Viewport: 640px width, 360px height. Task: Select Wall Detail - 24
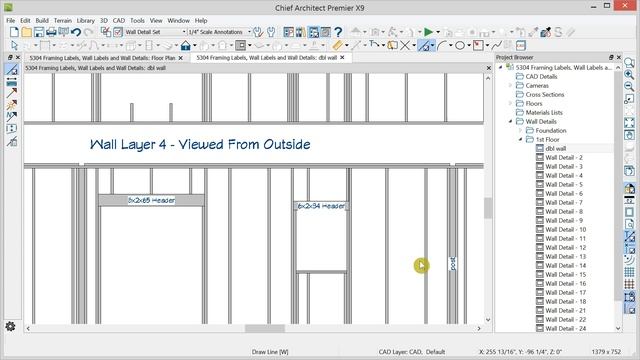pos(565,328)
